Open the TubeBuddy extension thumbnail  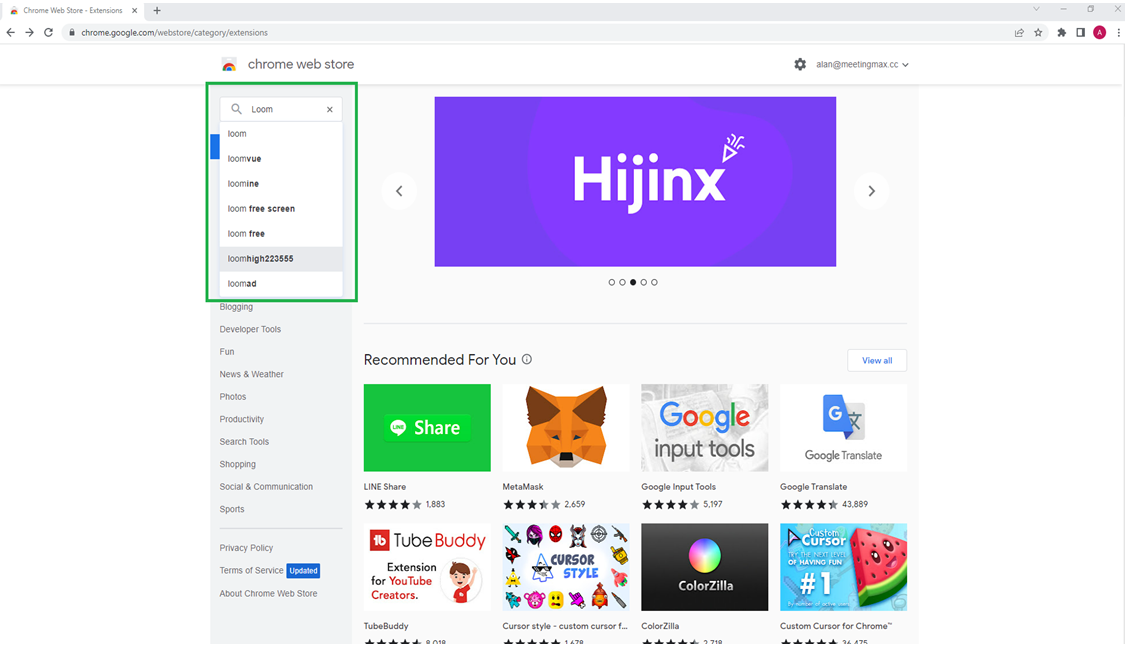pos(427,567)
